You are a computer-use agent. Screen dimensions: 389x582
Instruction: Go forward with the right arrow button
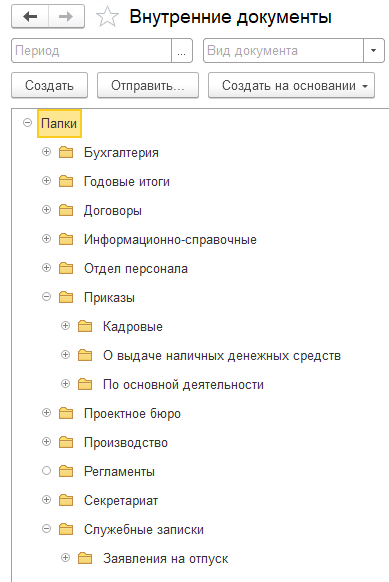[66, 17]
